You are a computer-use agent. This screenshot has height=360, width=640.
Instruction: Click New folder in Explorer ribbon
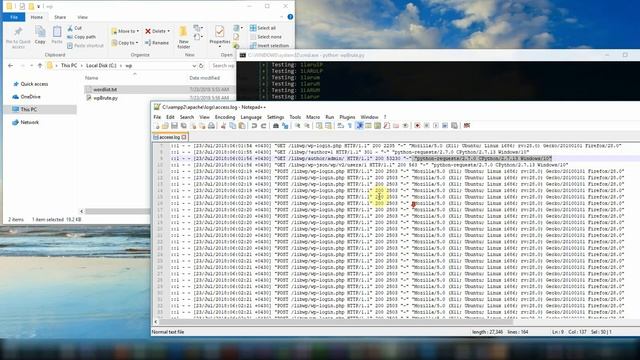coord(184,38)
